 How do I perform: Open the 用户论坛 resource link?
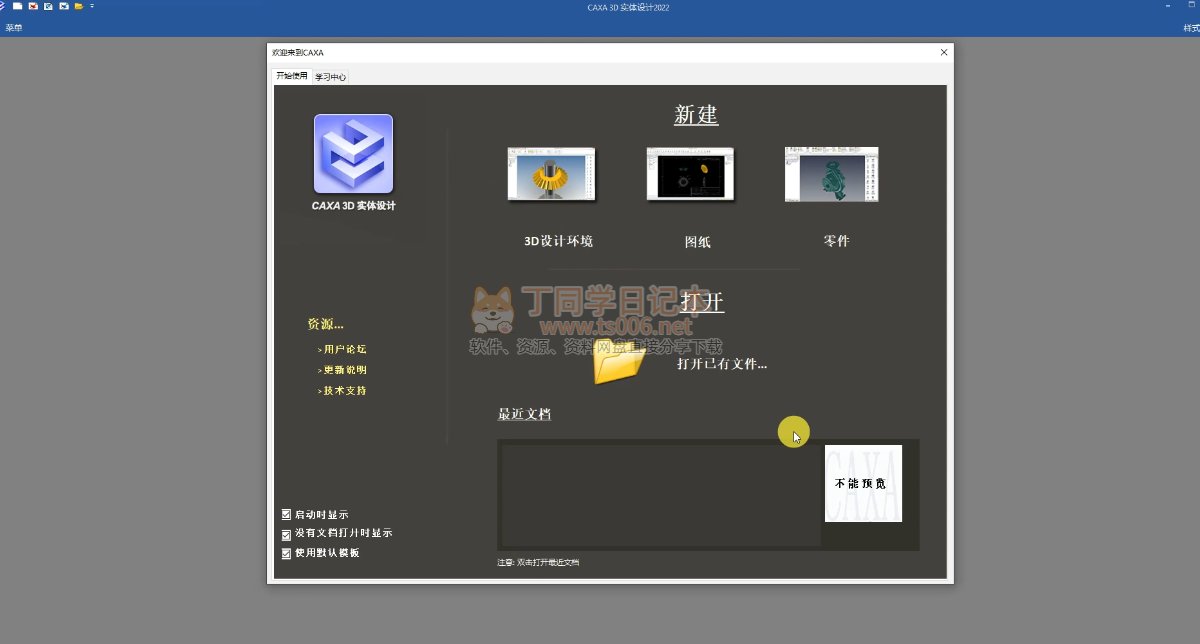[345, 350]
